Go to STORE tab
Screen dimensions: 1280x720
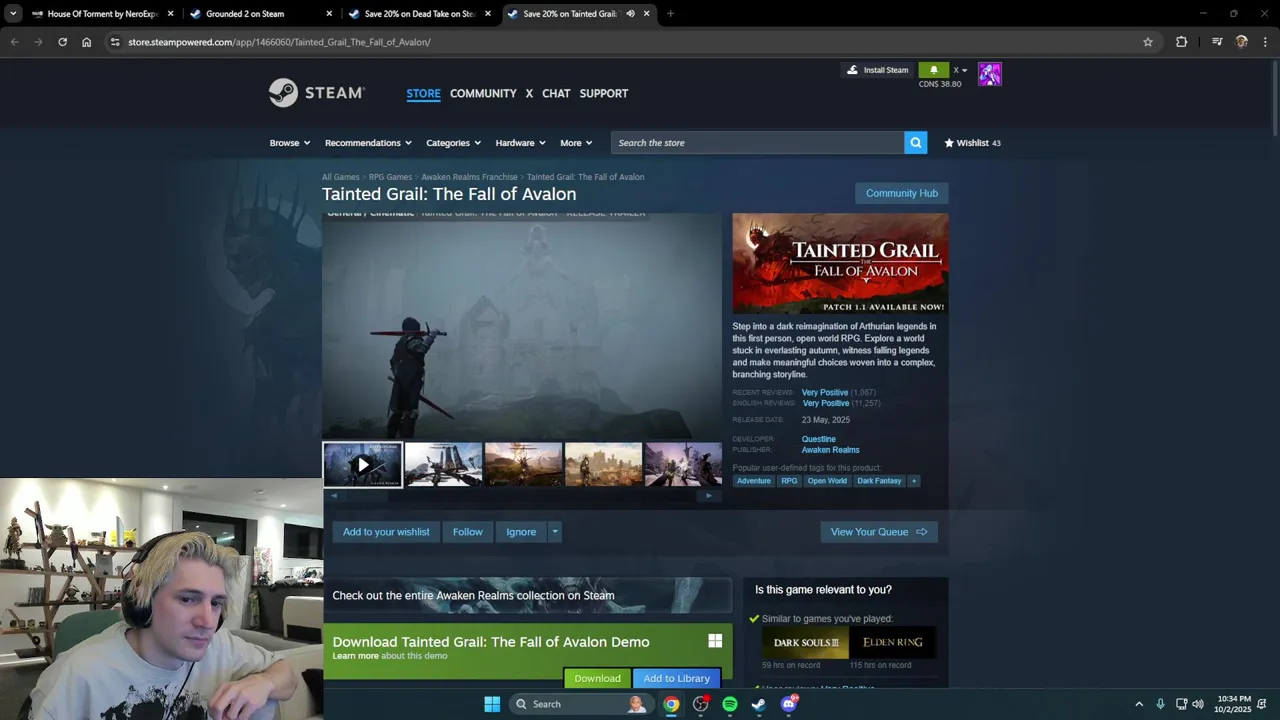423,93
